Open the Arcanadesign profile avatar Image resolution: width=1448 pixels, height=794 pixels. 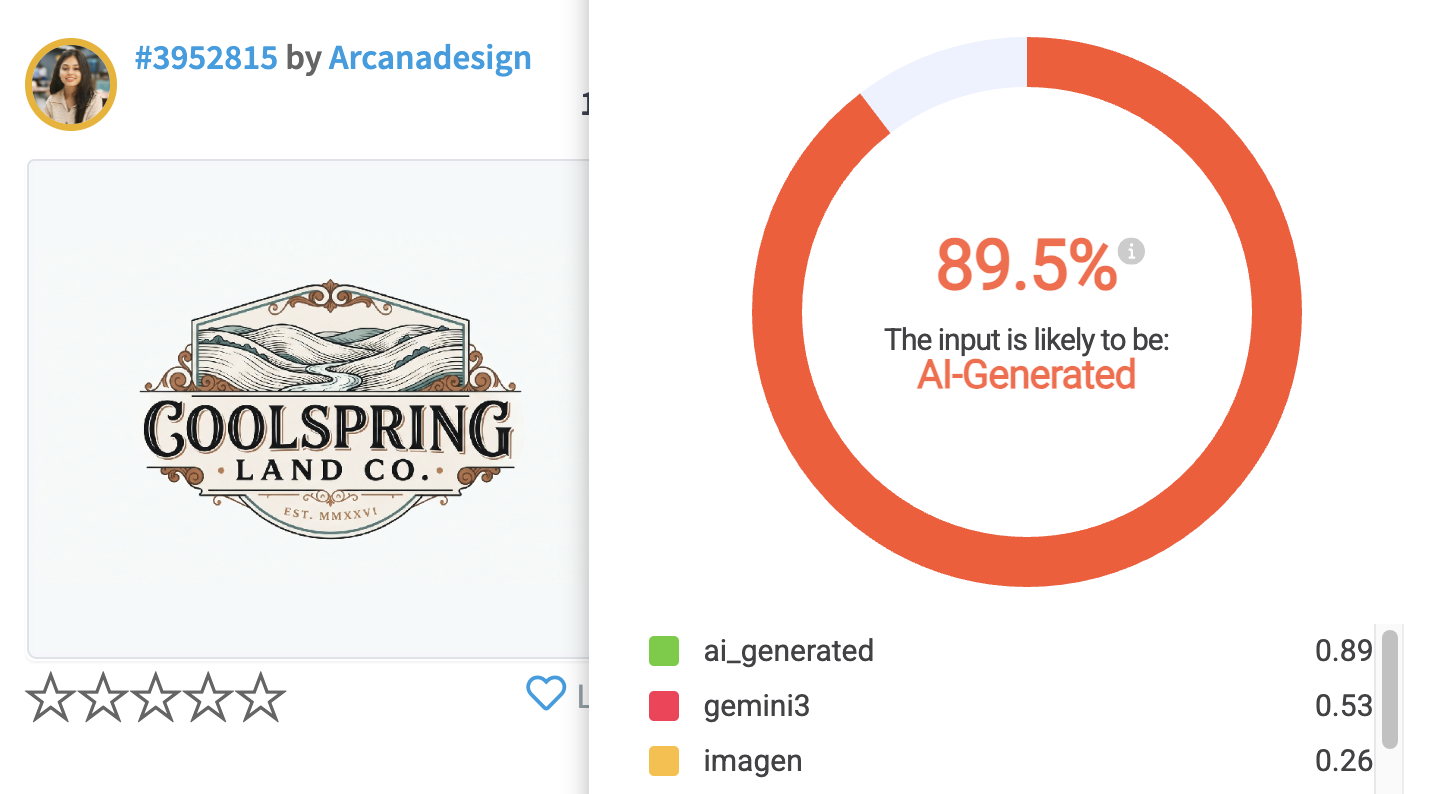[x=71, y=85]
